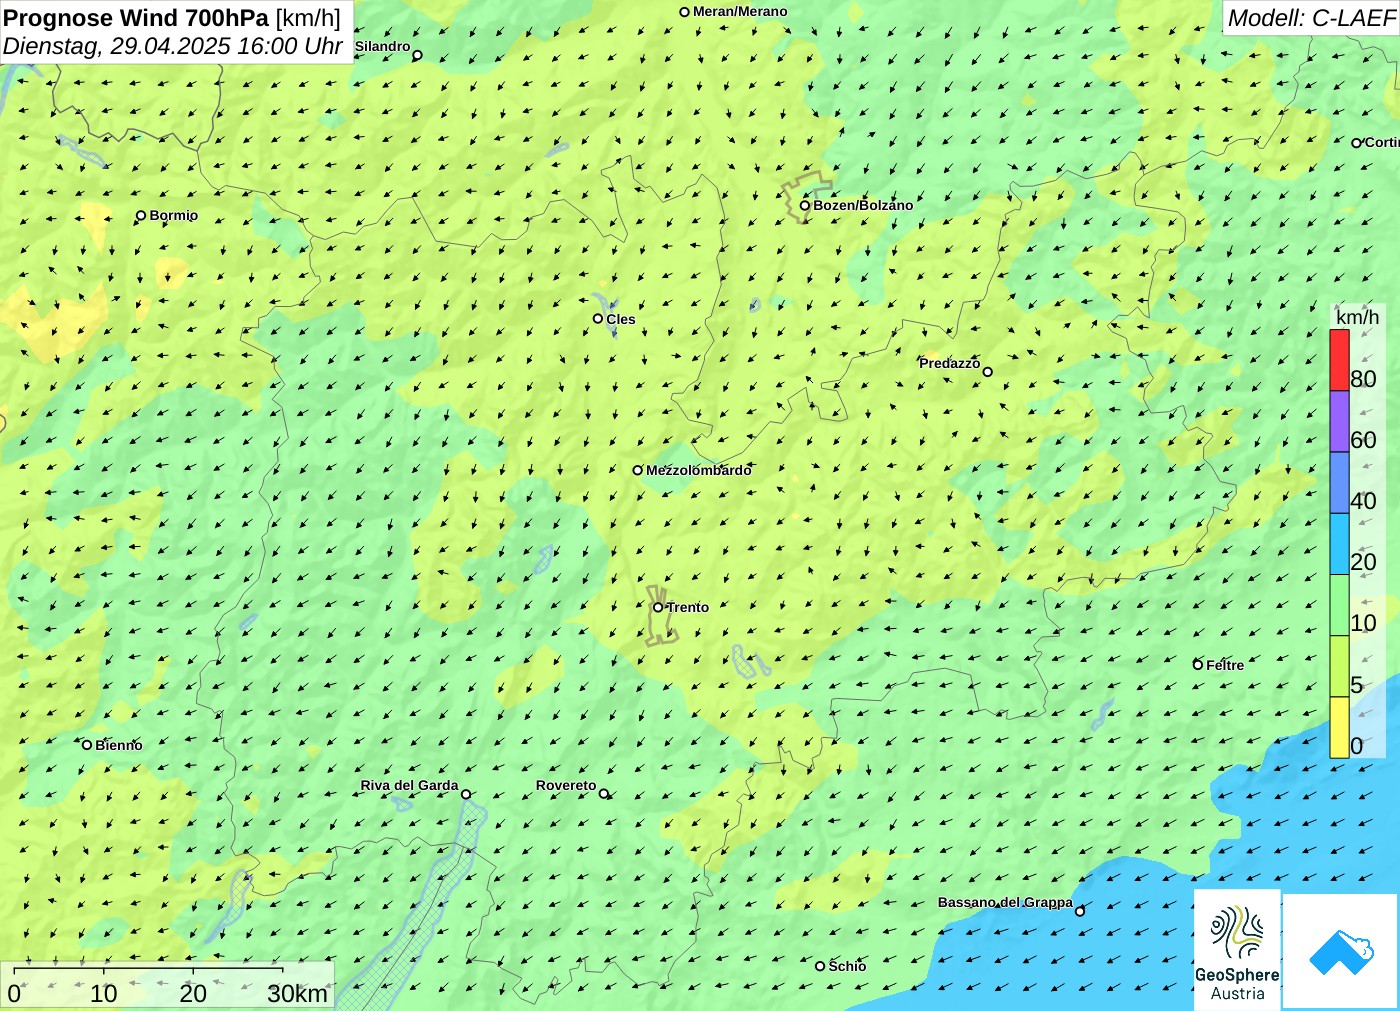Click the '30km' scale bar label

tap(297, 993)
